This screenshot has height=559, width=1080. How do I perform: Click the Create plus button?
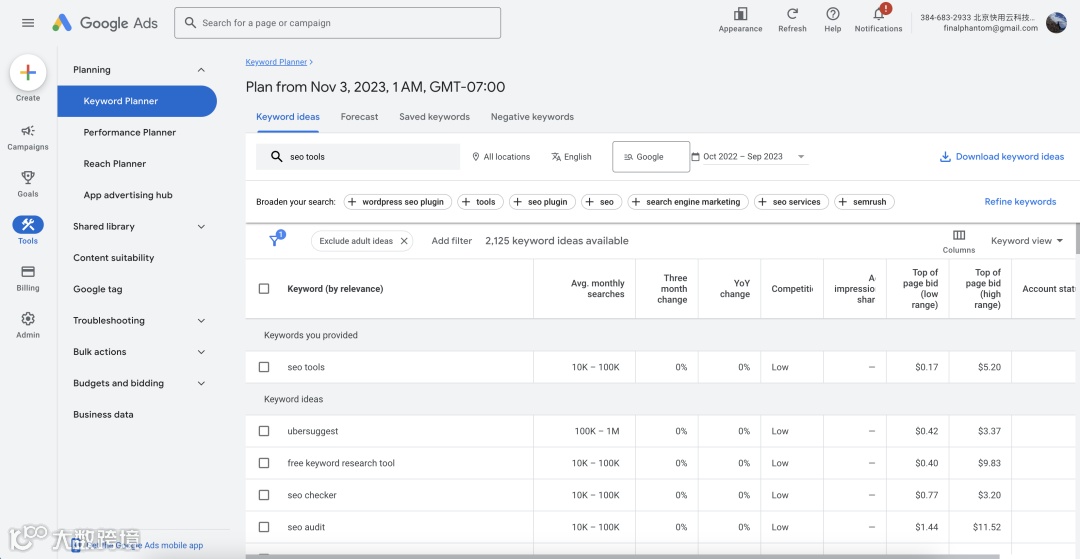tap(28, 72)
